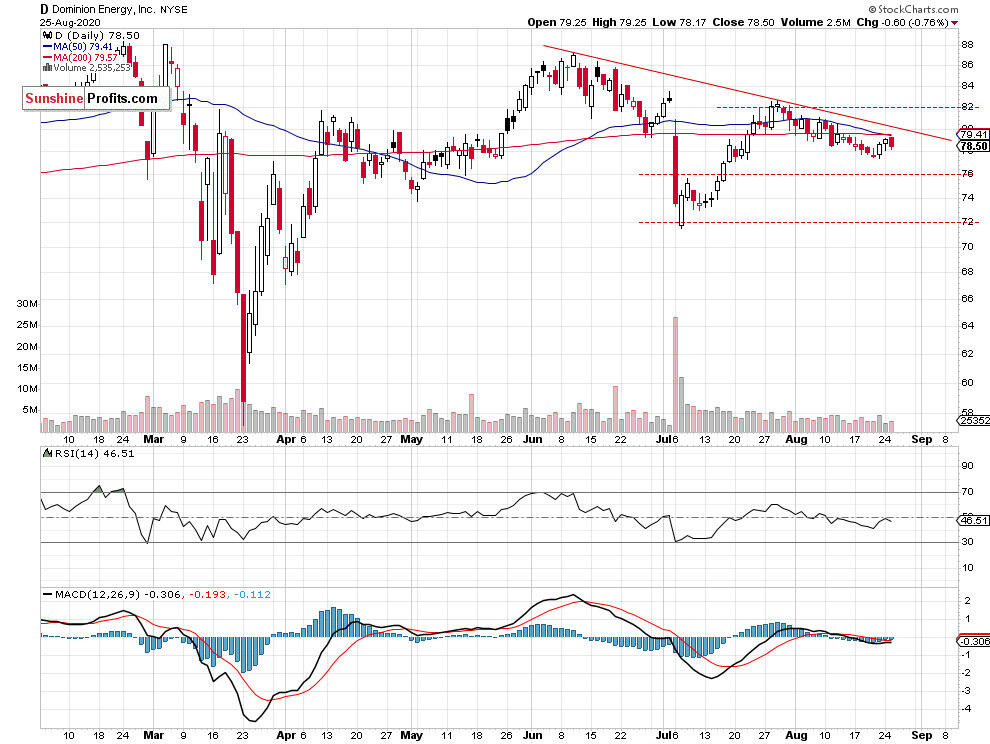Click the red down-triangle change indicator

click(x=954, y=23)
